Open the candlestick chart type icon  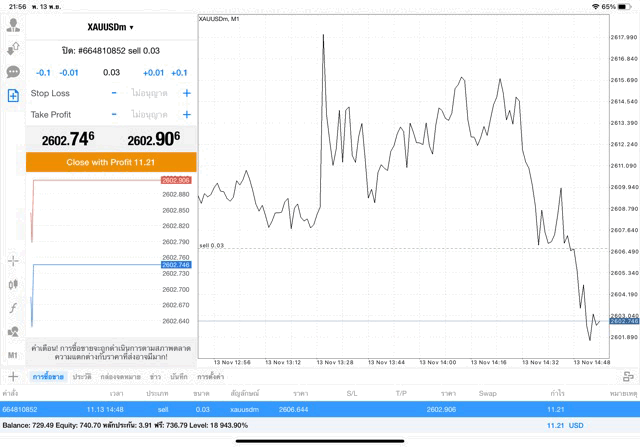coord(13,285)
